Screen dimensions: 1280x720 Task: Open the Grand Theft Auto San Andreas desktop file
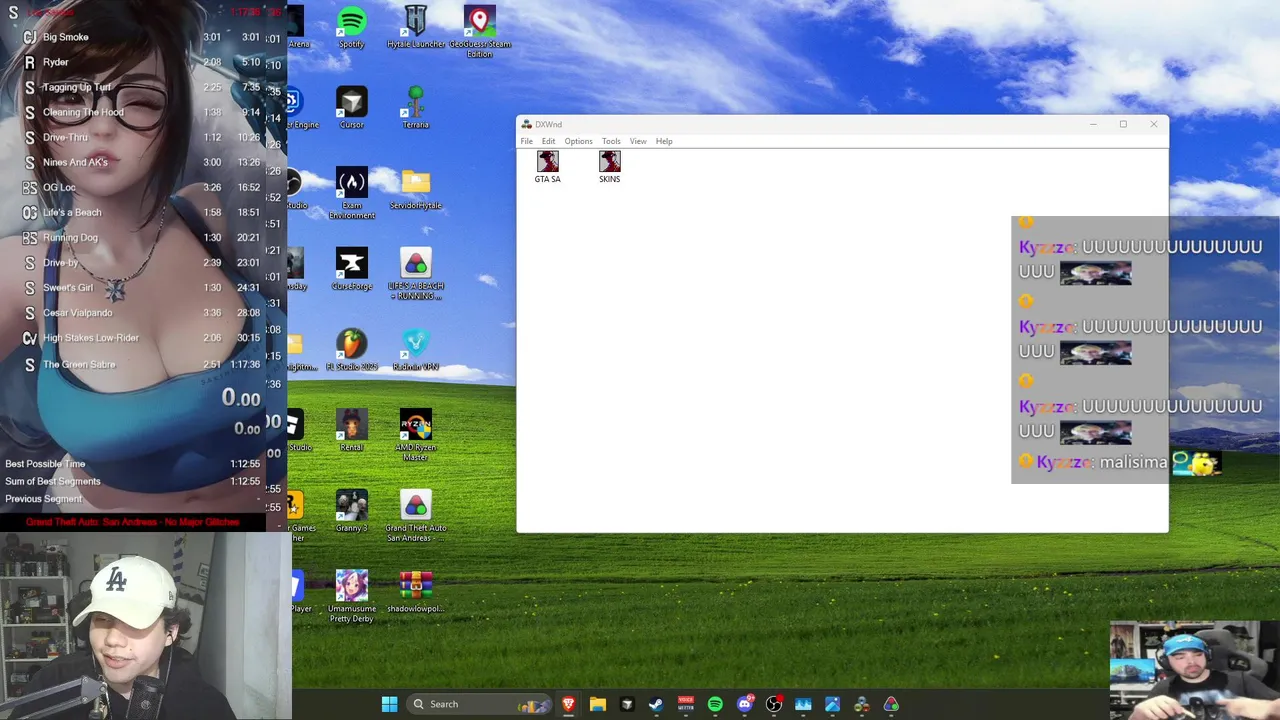416,516
